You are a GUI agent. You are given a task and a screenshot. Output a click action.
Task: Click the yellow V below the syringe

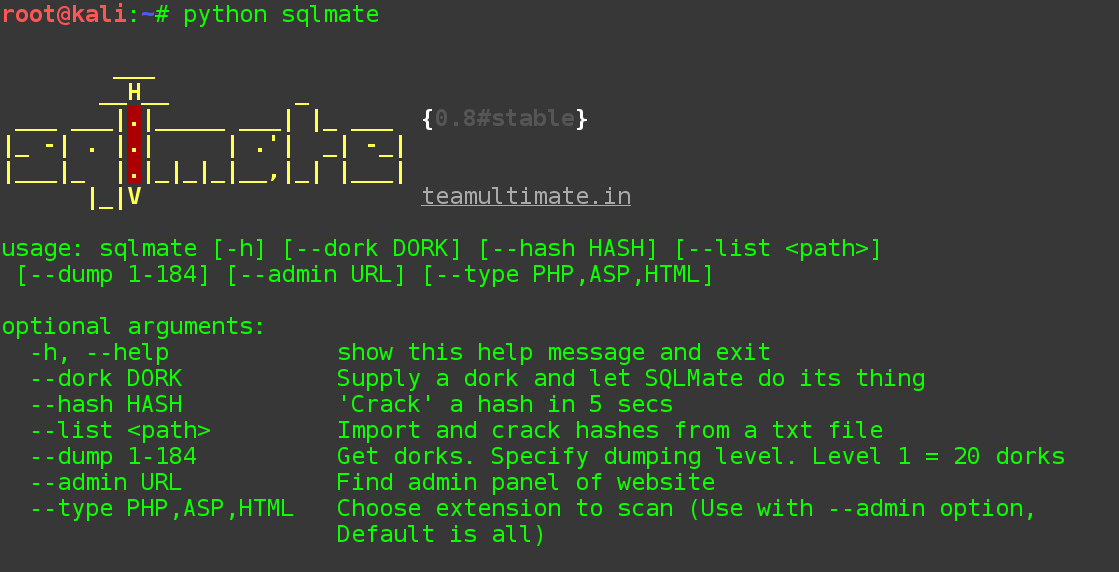pyautogui.click(x=134, y=196)
